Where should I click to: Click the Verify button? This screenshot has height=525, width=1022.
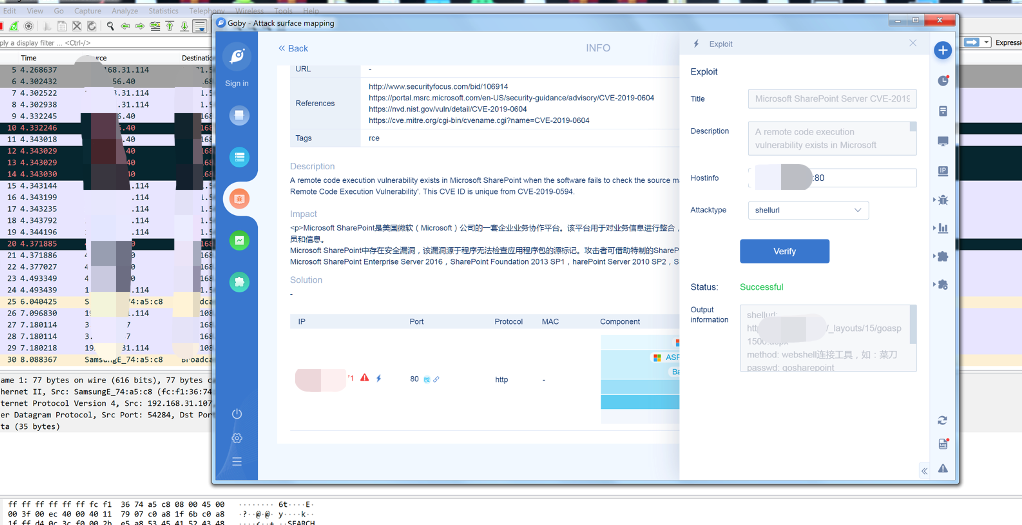tap(784, 251)
